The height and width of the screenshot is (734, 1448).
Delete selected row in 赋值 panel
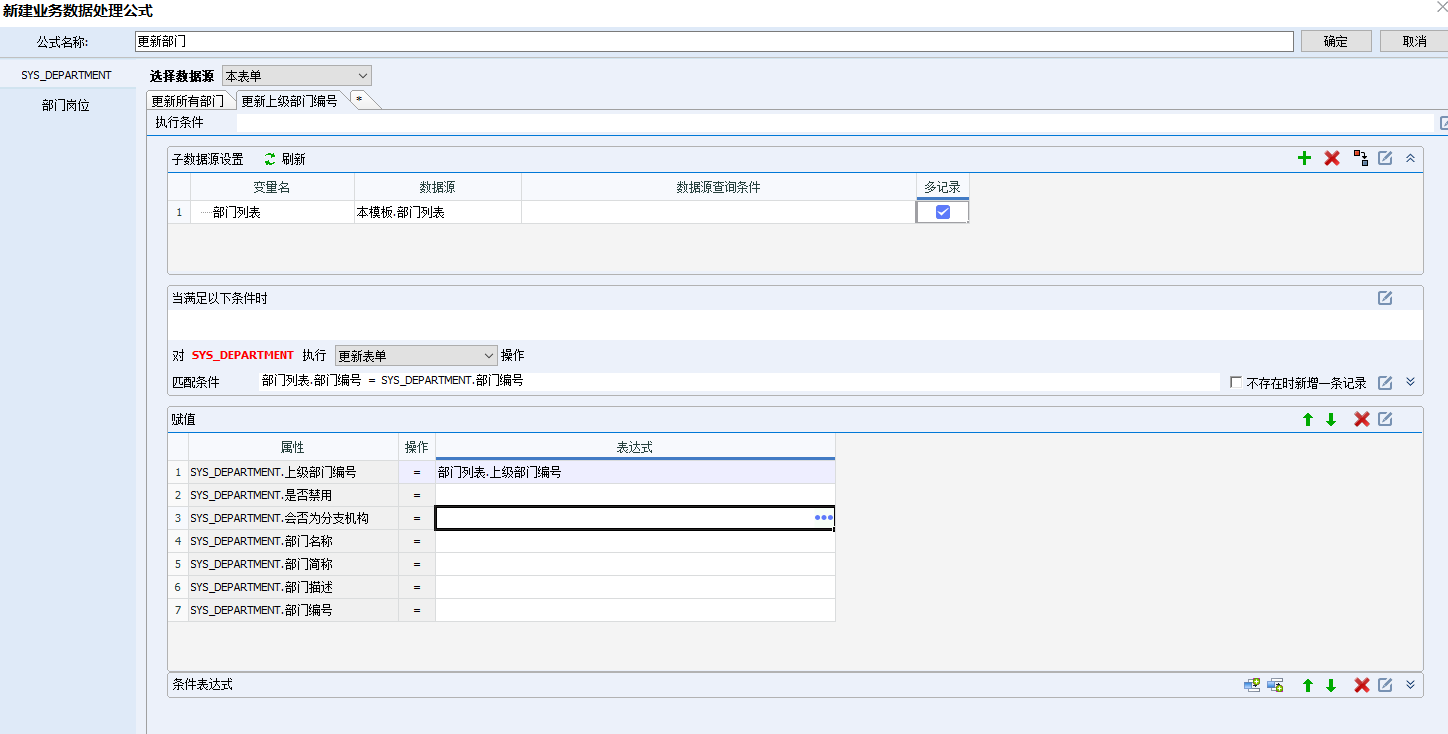pyautogui.click(x=1361, y=419)
